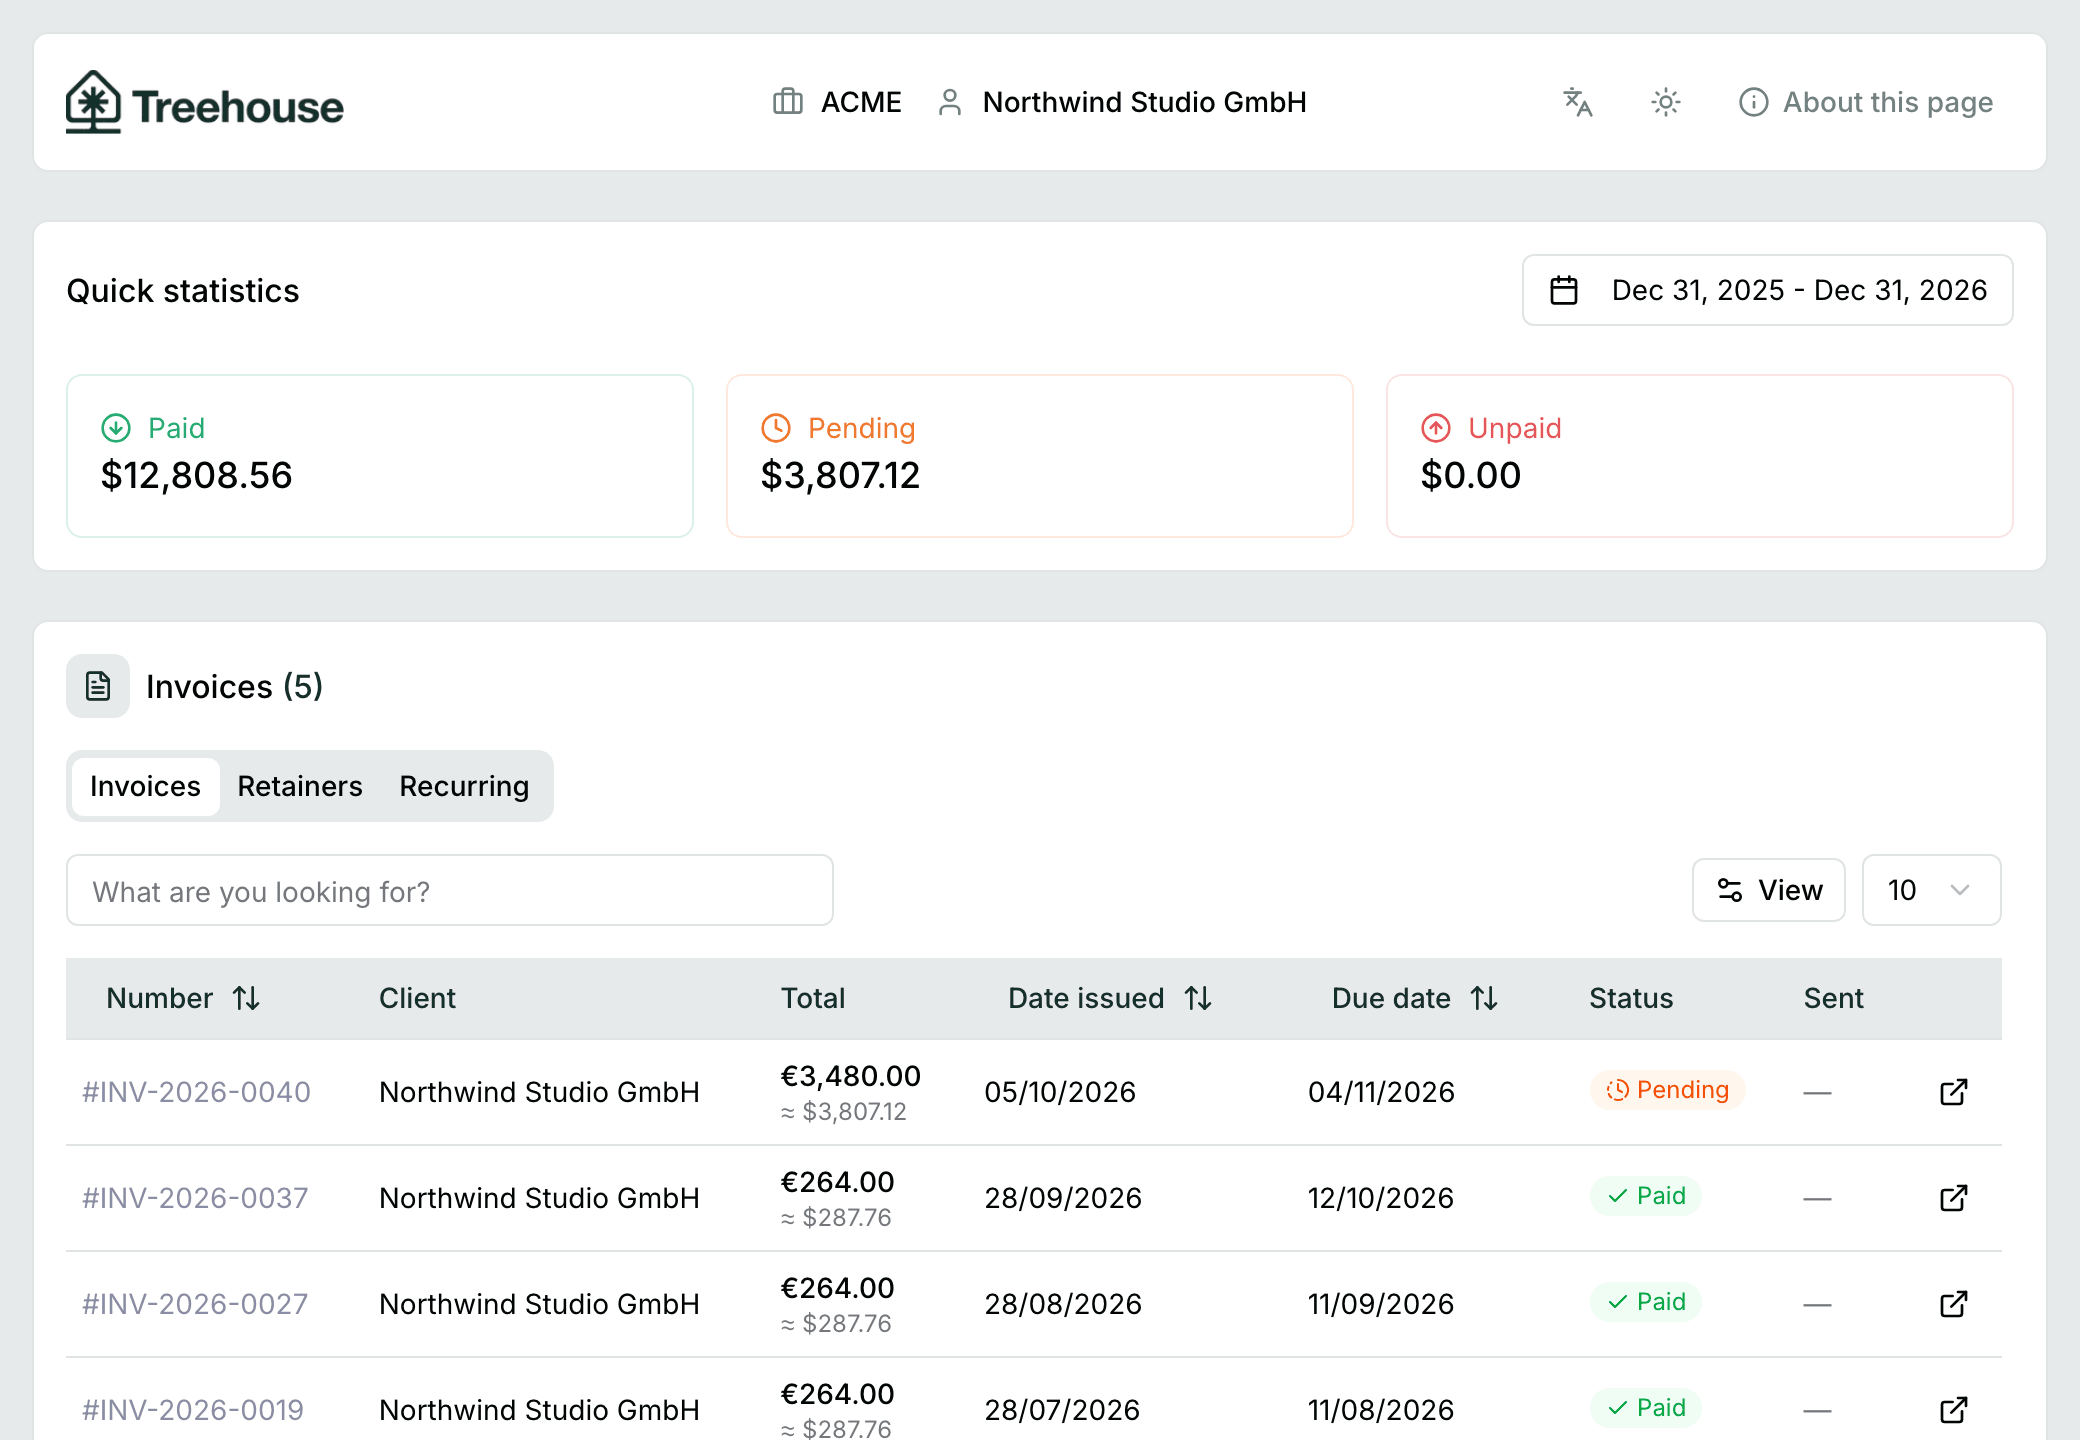Click the external-link icon for INV-2026-0040
The width and height of the screenshot is (2080, 1440).
coord(1954,1092)
